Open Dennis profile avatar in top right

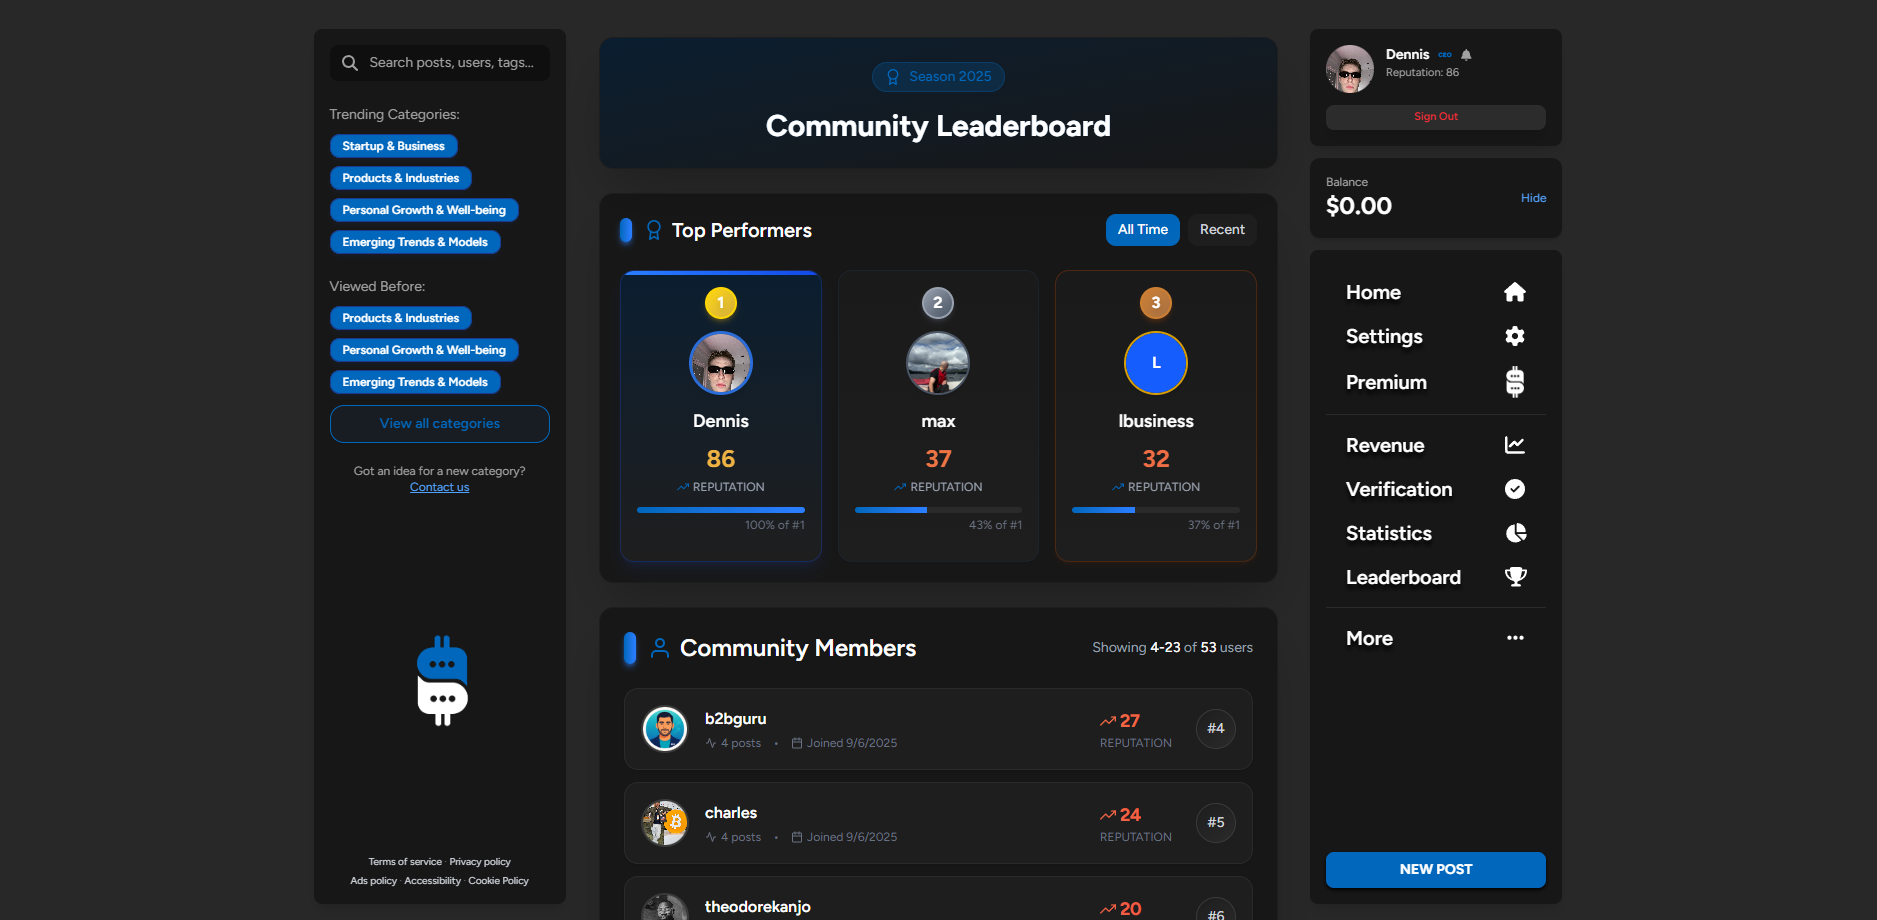[x=1350, y=69]
